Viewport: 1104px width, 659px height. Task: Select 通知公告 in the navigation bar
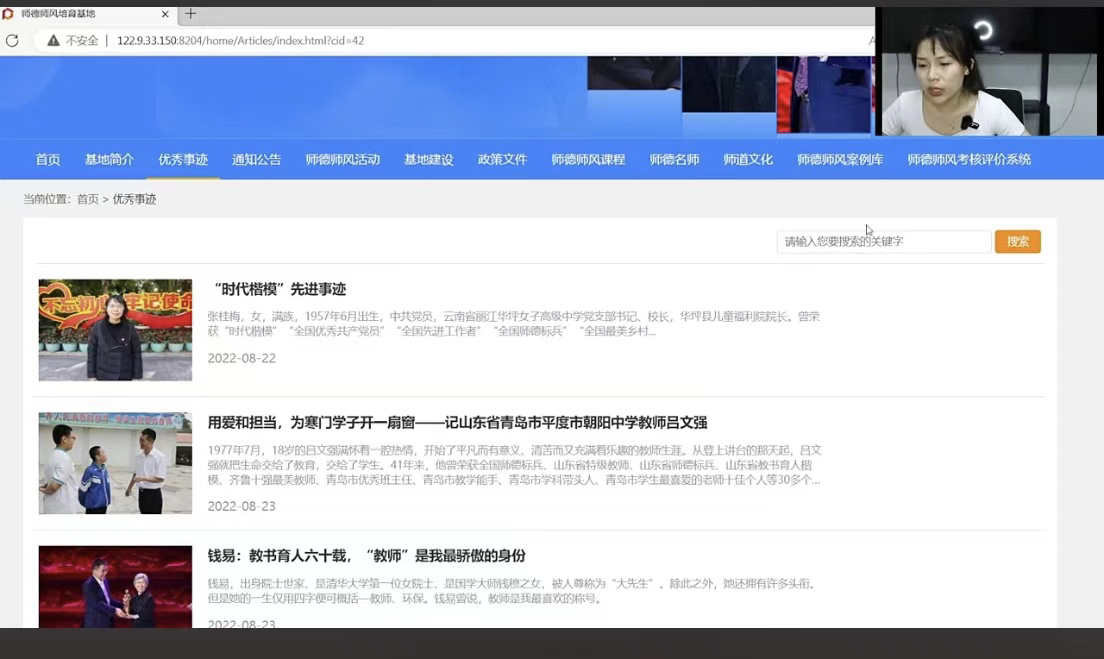coord(257,160)
